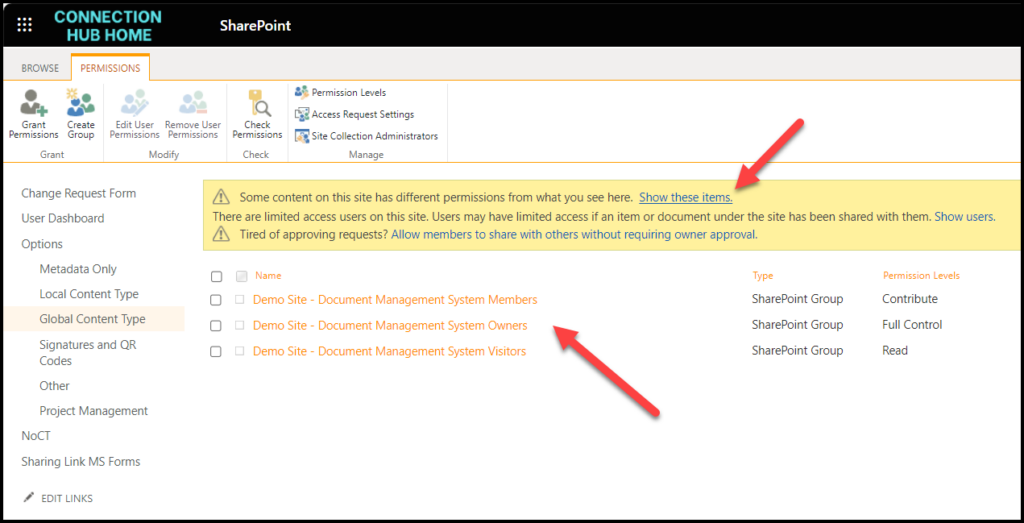Open the app launcher waffle icon
The image size is (1024, 523).
tap(25, 25)
